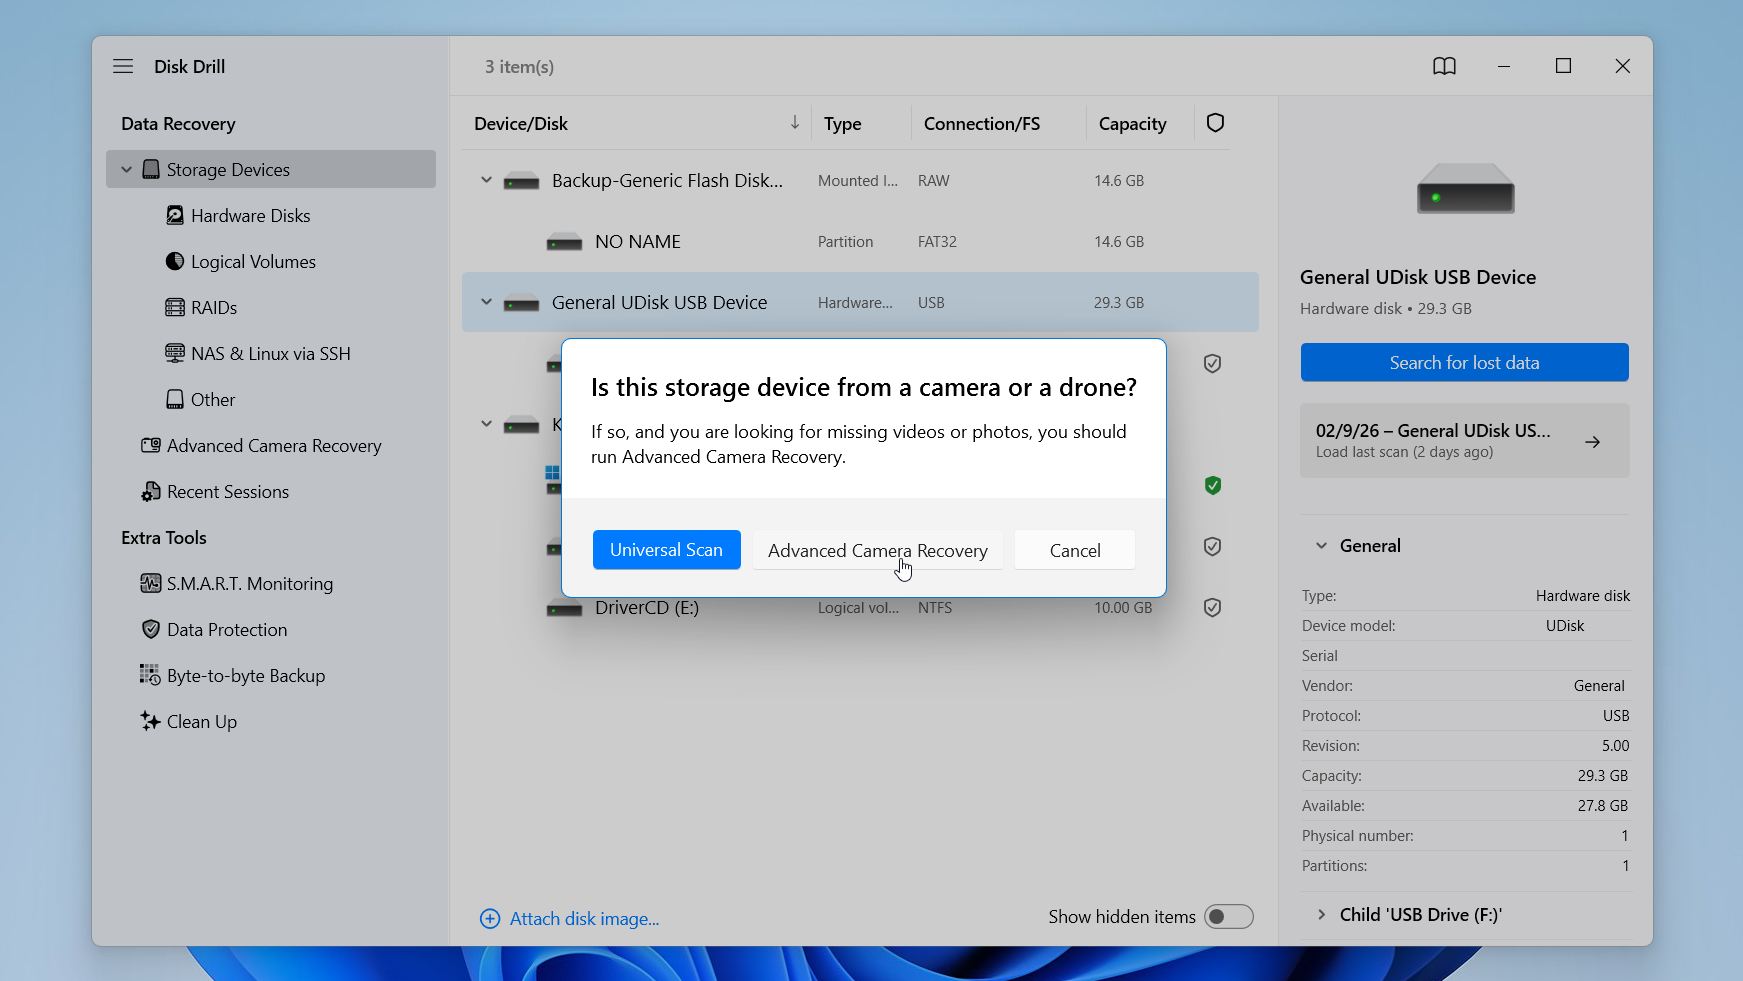Collapse the General UDisk USB Device row
Viewport: 1743px width, 981px height.
coord(486,302)
